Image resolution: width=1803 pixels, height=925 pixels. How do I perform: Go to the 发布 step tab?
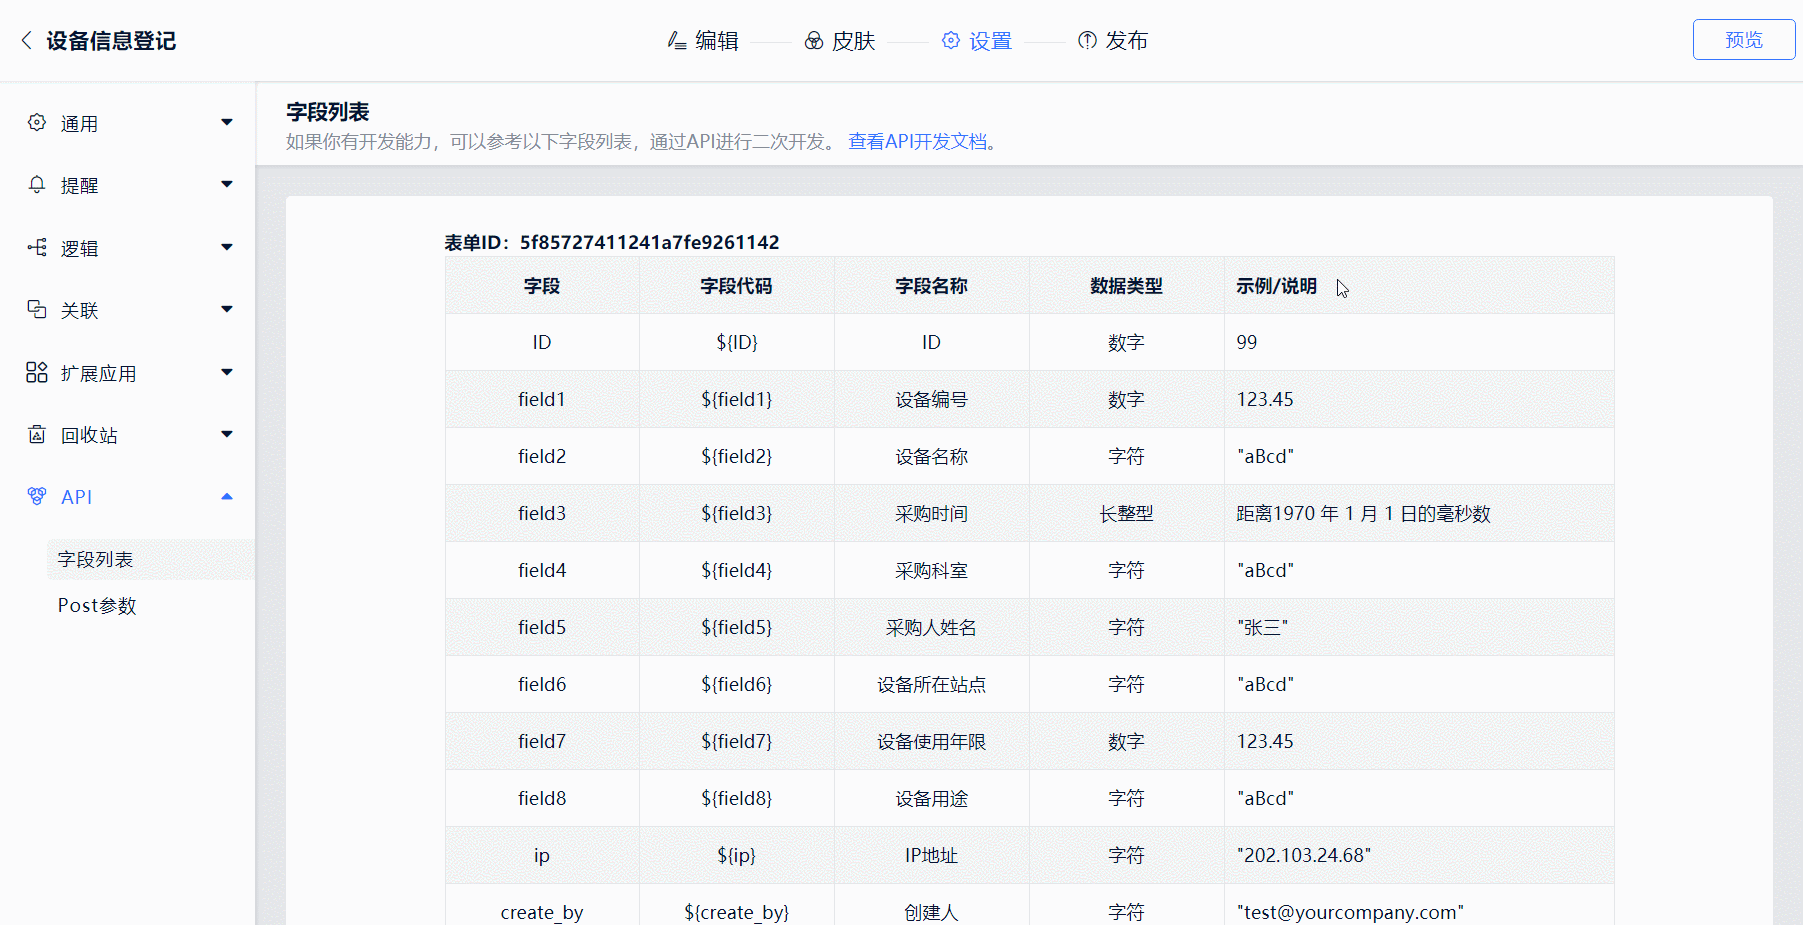(x=1113, y=41)
